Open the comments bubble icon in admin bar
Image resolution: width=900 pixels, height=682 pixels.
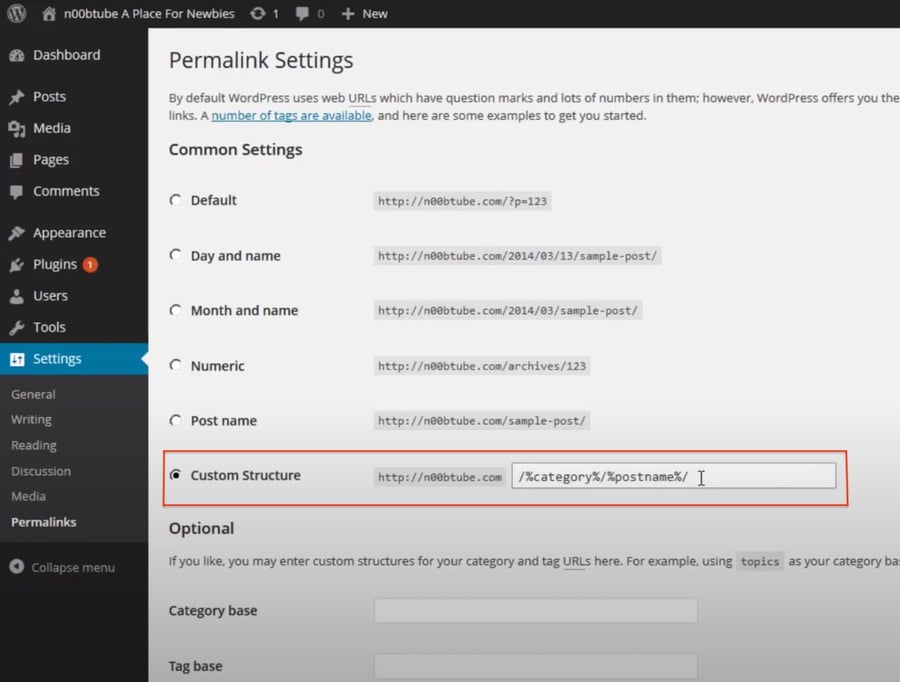[302, 14]
